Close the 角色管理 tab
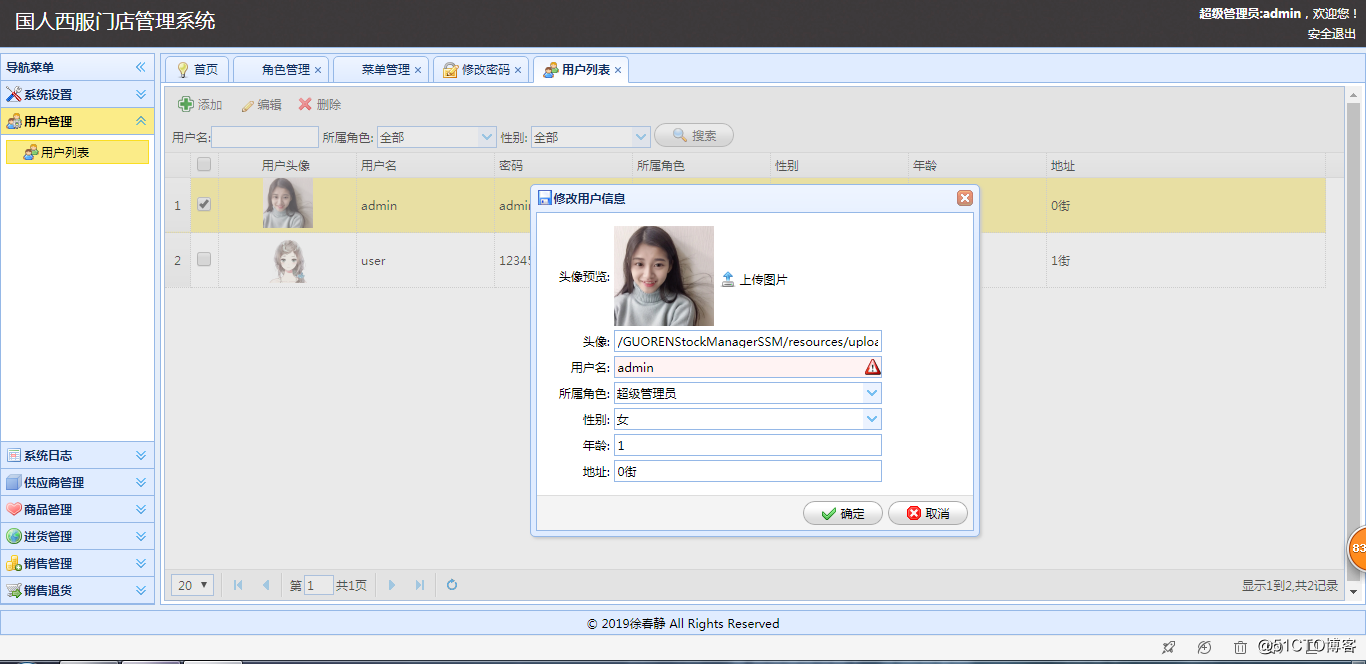The height and width of the screenshot is (664, 1366). [318, 70]
